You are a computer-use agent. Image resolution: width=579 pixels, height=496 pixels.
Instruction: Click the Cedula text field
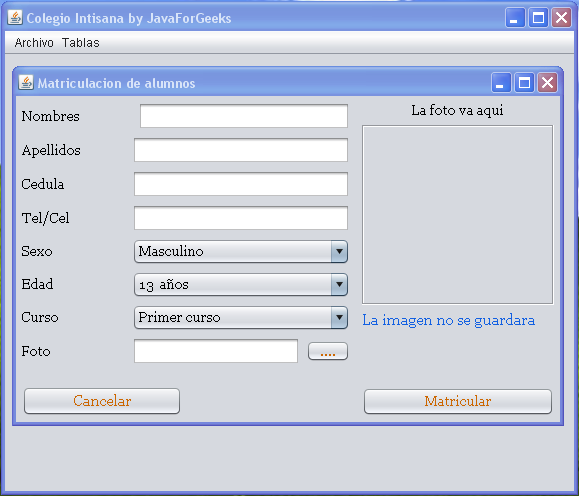pos(241,184)
